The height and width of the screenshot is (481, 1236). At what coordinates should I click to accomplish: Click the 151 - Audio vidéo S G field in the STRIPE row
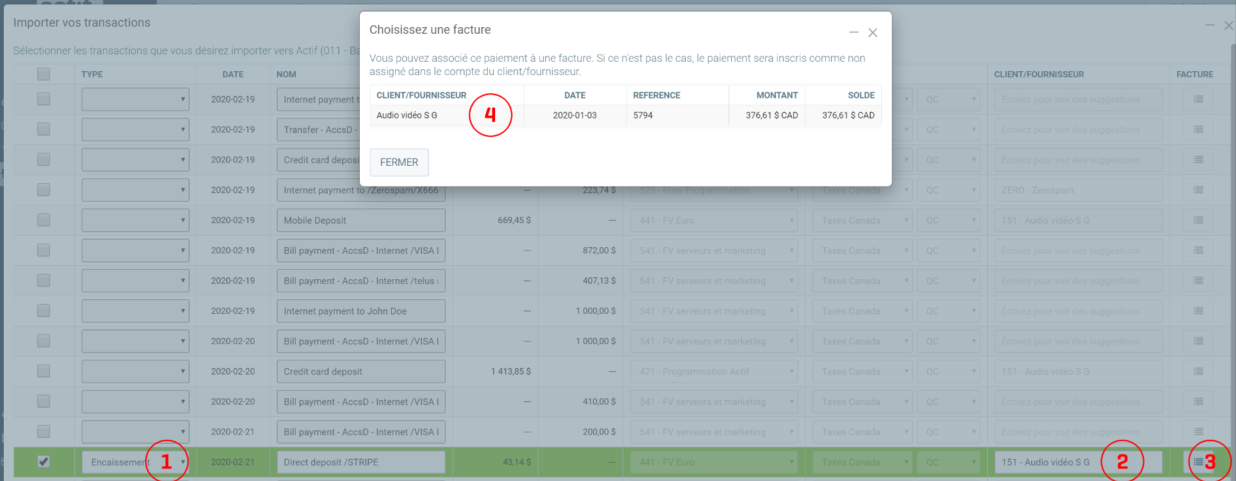pyautogui.click(x=1078, y=462)
